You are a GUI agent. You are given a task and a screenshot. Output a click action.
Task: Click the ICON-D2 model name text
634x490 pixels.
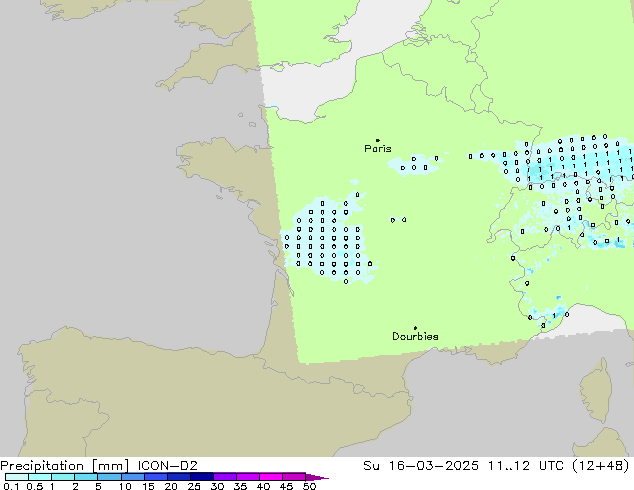[167, 466]
